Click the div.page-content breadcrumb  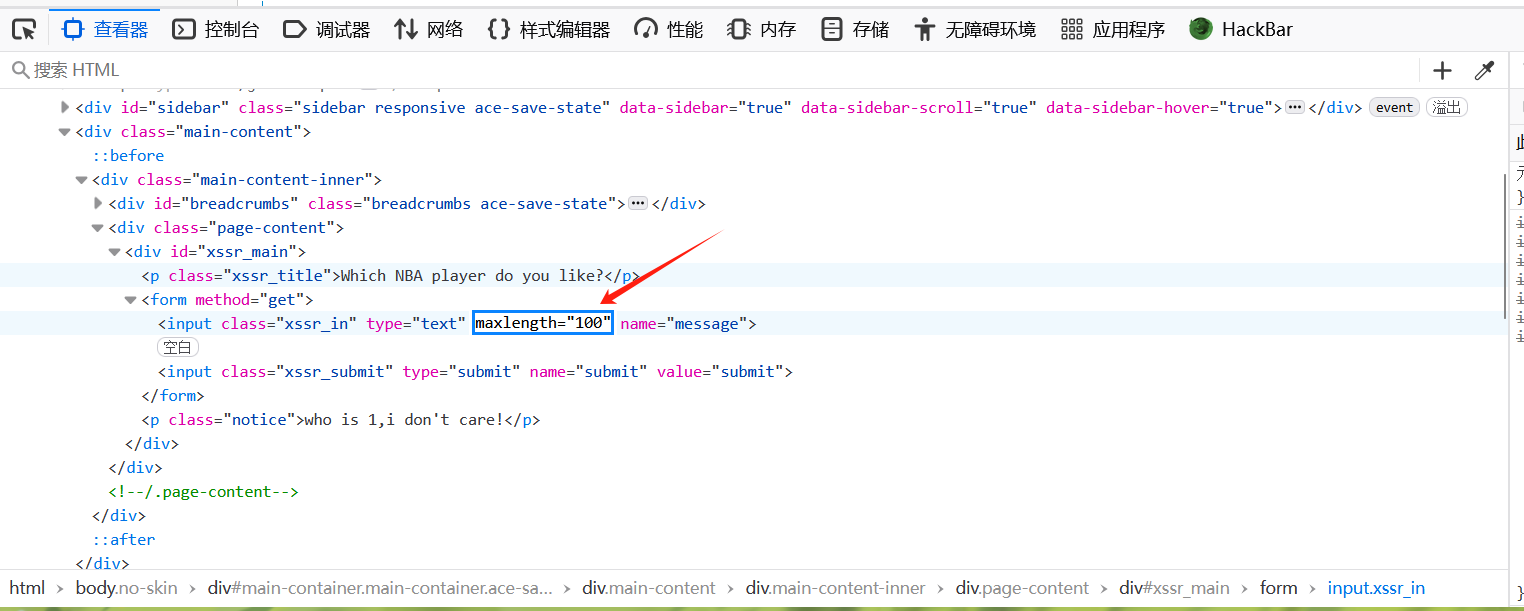1022,588
